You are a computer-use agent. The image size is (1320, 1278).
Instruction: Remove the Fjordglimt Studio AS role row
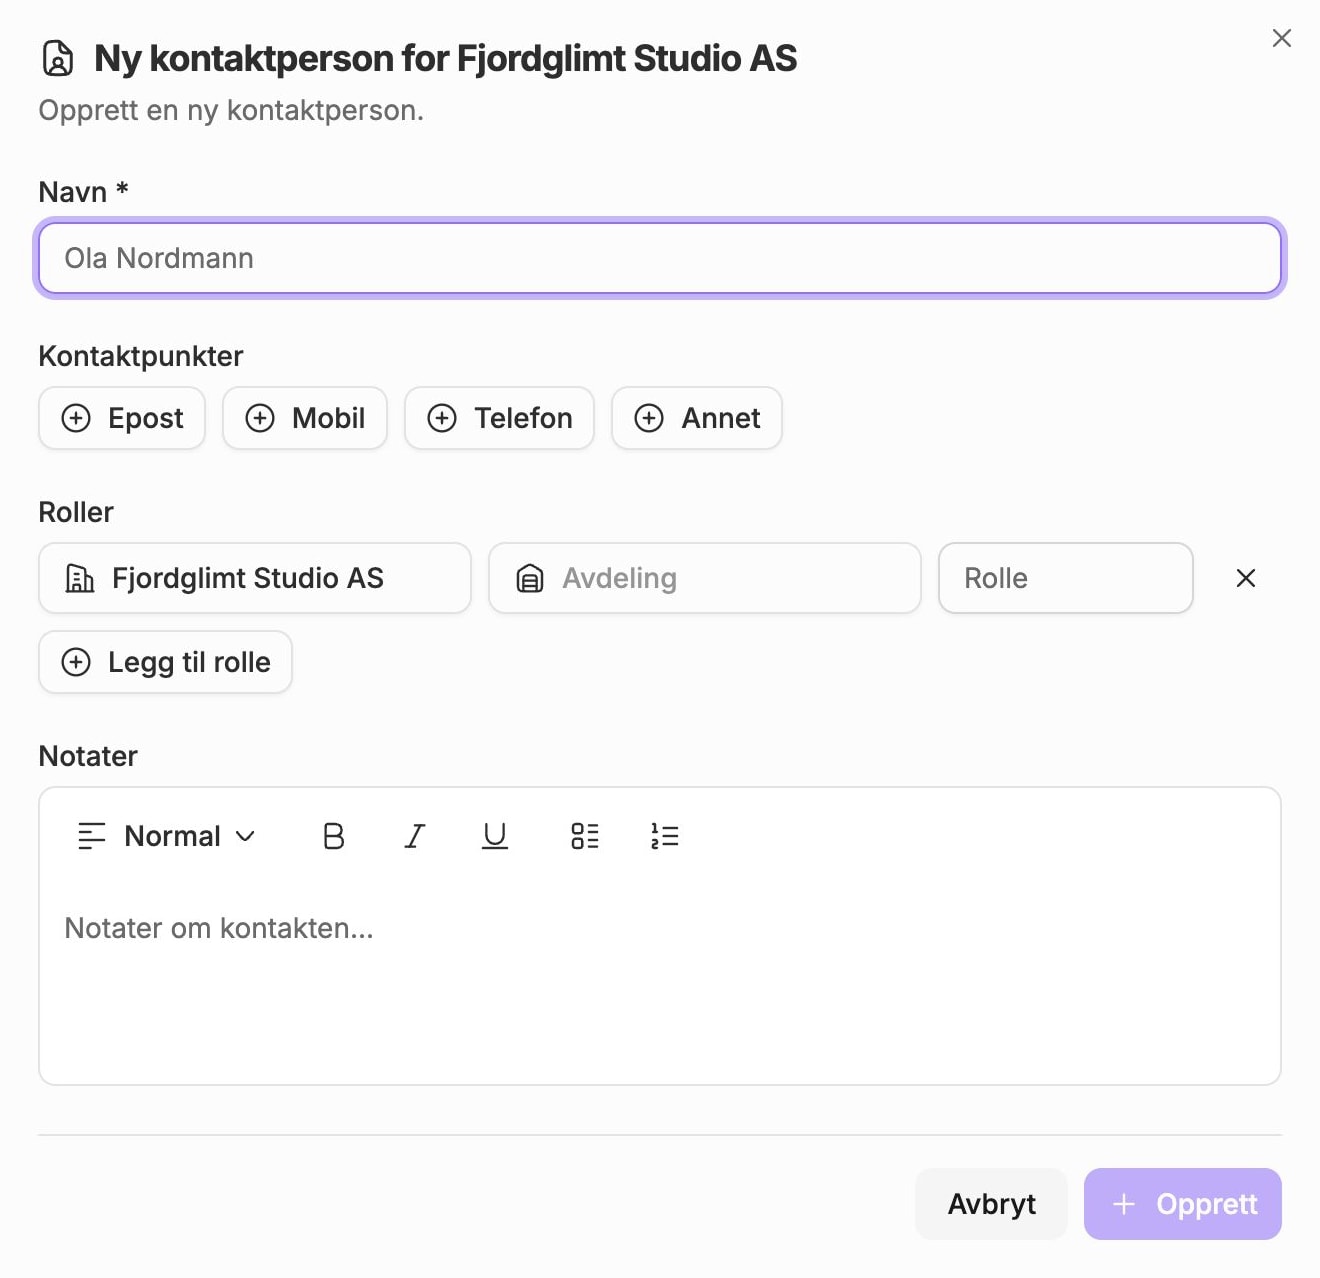click(1246, 578)
